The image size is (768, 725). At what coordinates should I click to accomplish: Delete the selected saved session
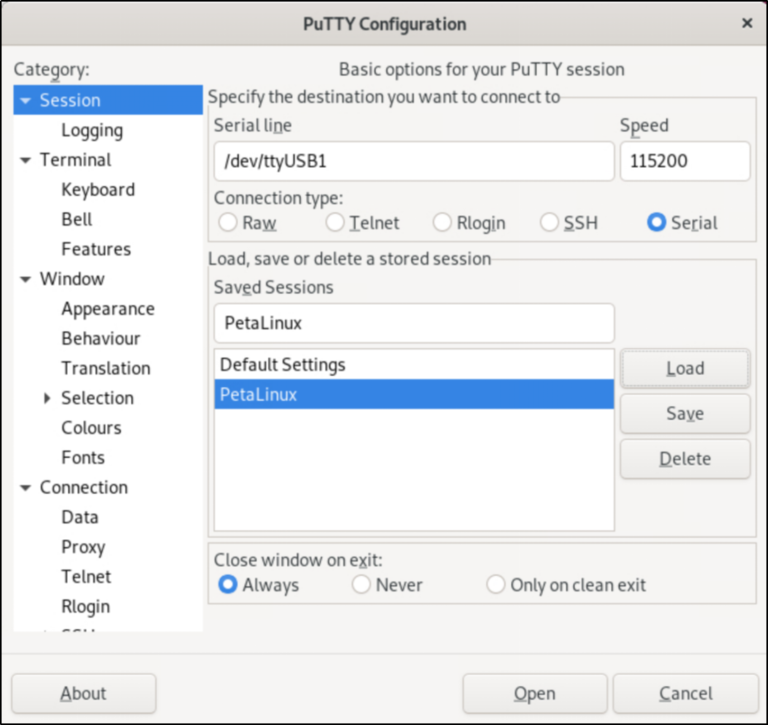pyautogui.click(x=684, y=459)
